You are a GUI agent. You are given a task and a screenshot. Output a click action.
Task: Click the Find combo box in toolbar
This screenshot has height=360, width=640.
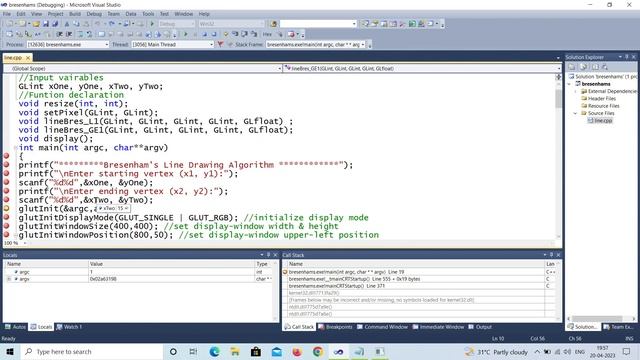point(318,24)
